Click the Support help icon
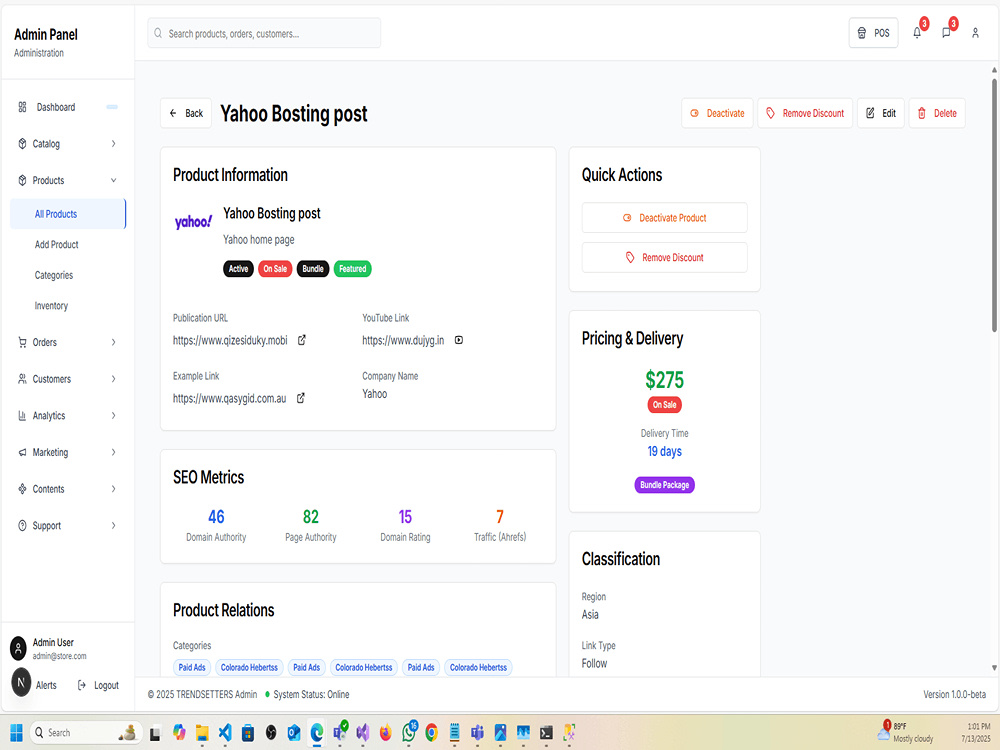 pos(22,526)
